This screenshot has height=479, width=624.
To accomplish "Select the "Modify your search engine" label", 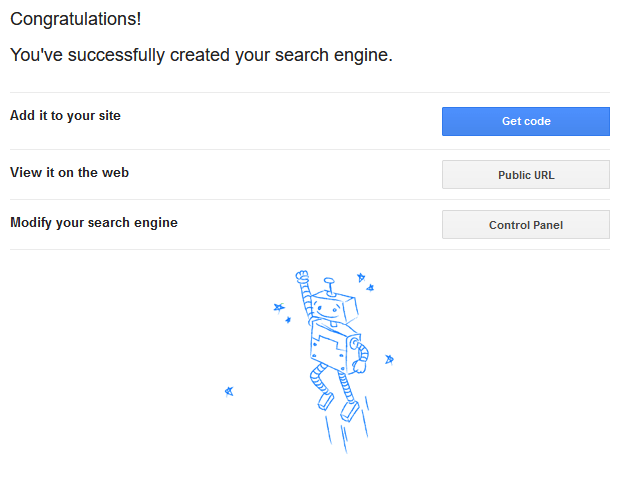I will 94,222.
